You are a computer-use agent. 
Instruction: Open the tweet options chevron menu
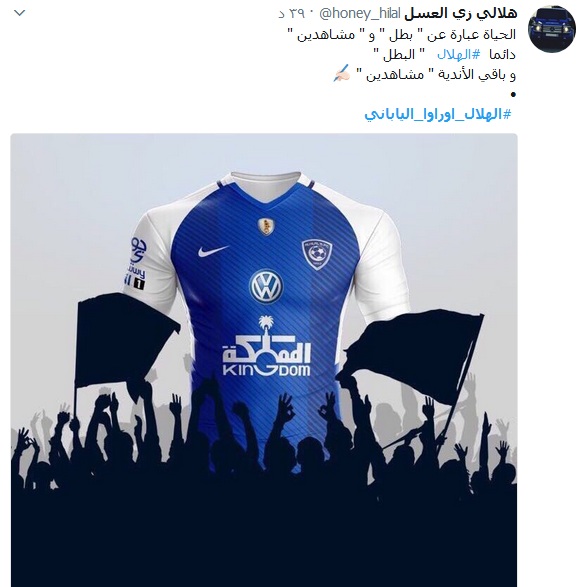19,13
